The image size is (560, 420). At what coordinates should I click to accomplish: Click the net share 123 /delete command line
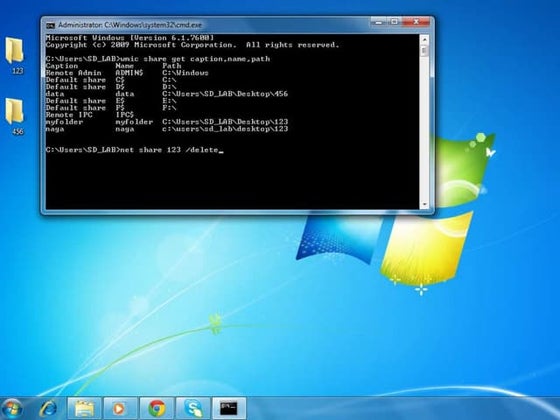point(134,150)
